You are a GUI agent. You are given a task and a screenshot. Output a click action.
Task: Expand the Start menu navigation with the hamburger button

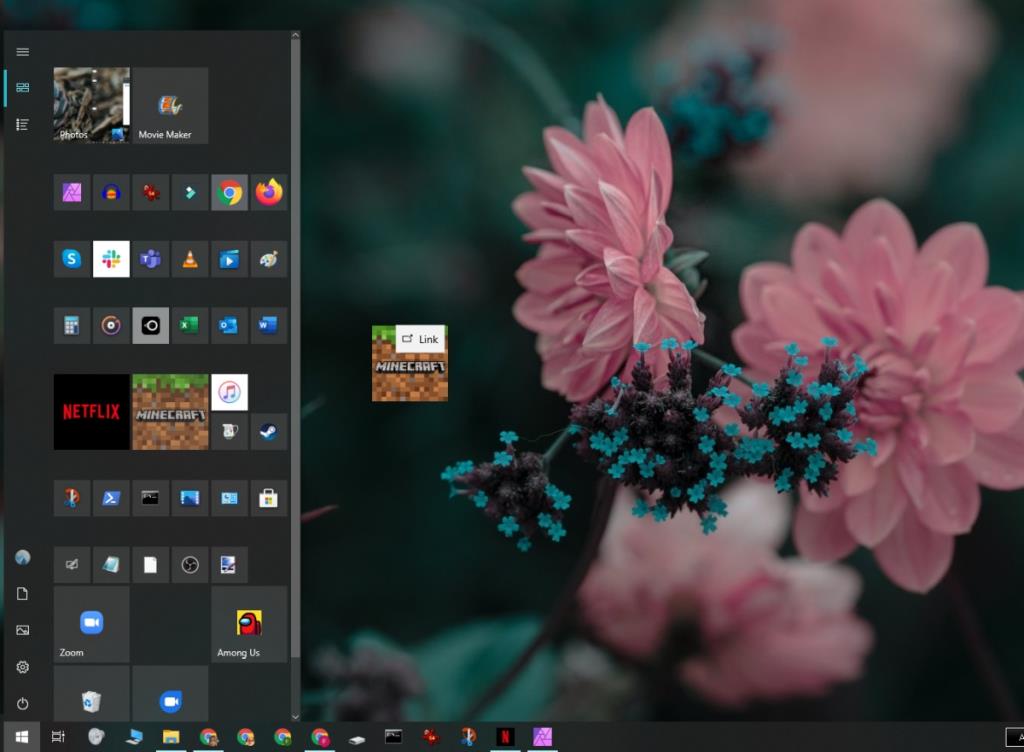[22, 51]
